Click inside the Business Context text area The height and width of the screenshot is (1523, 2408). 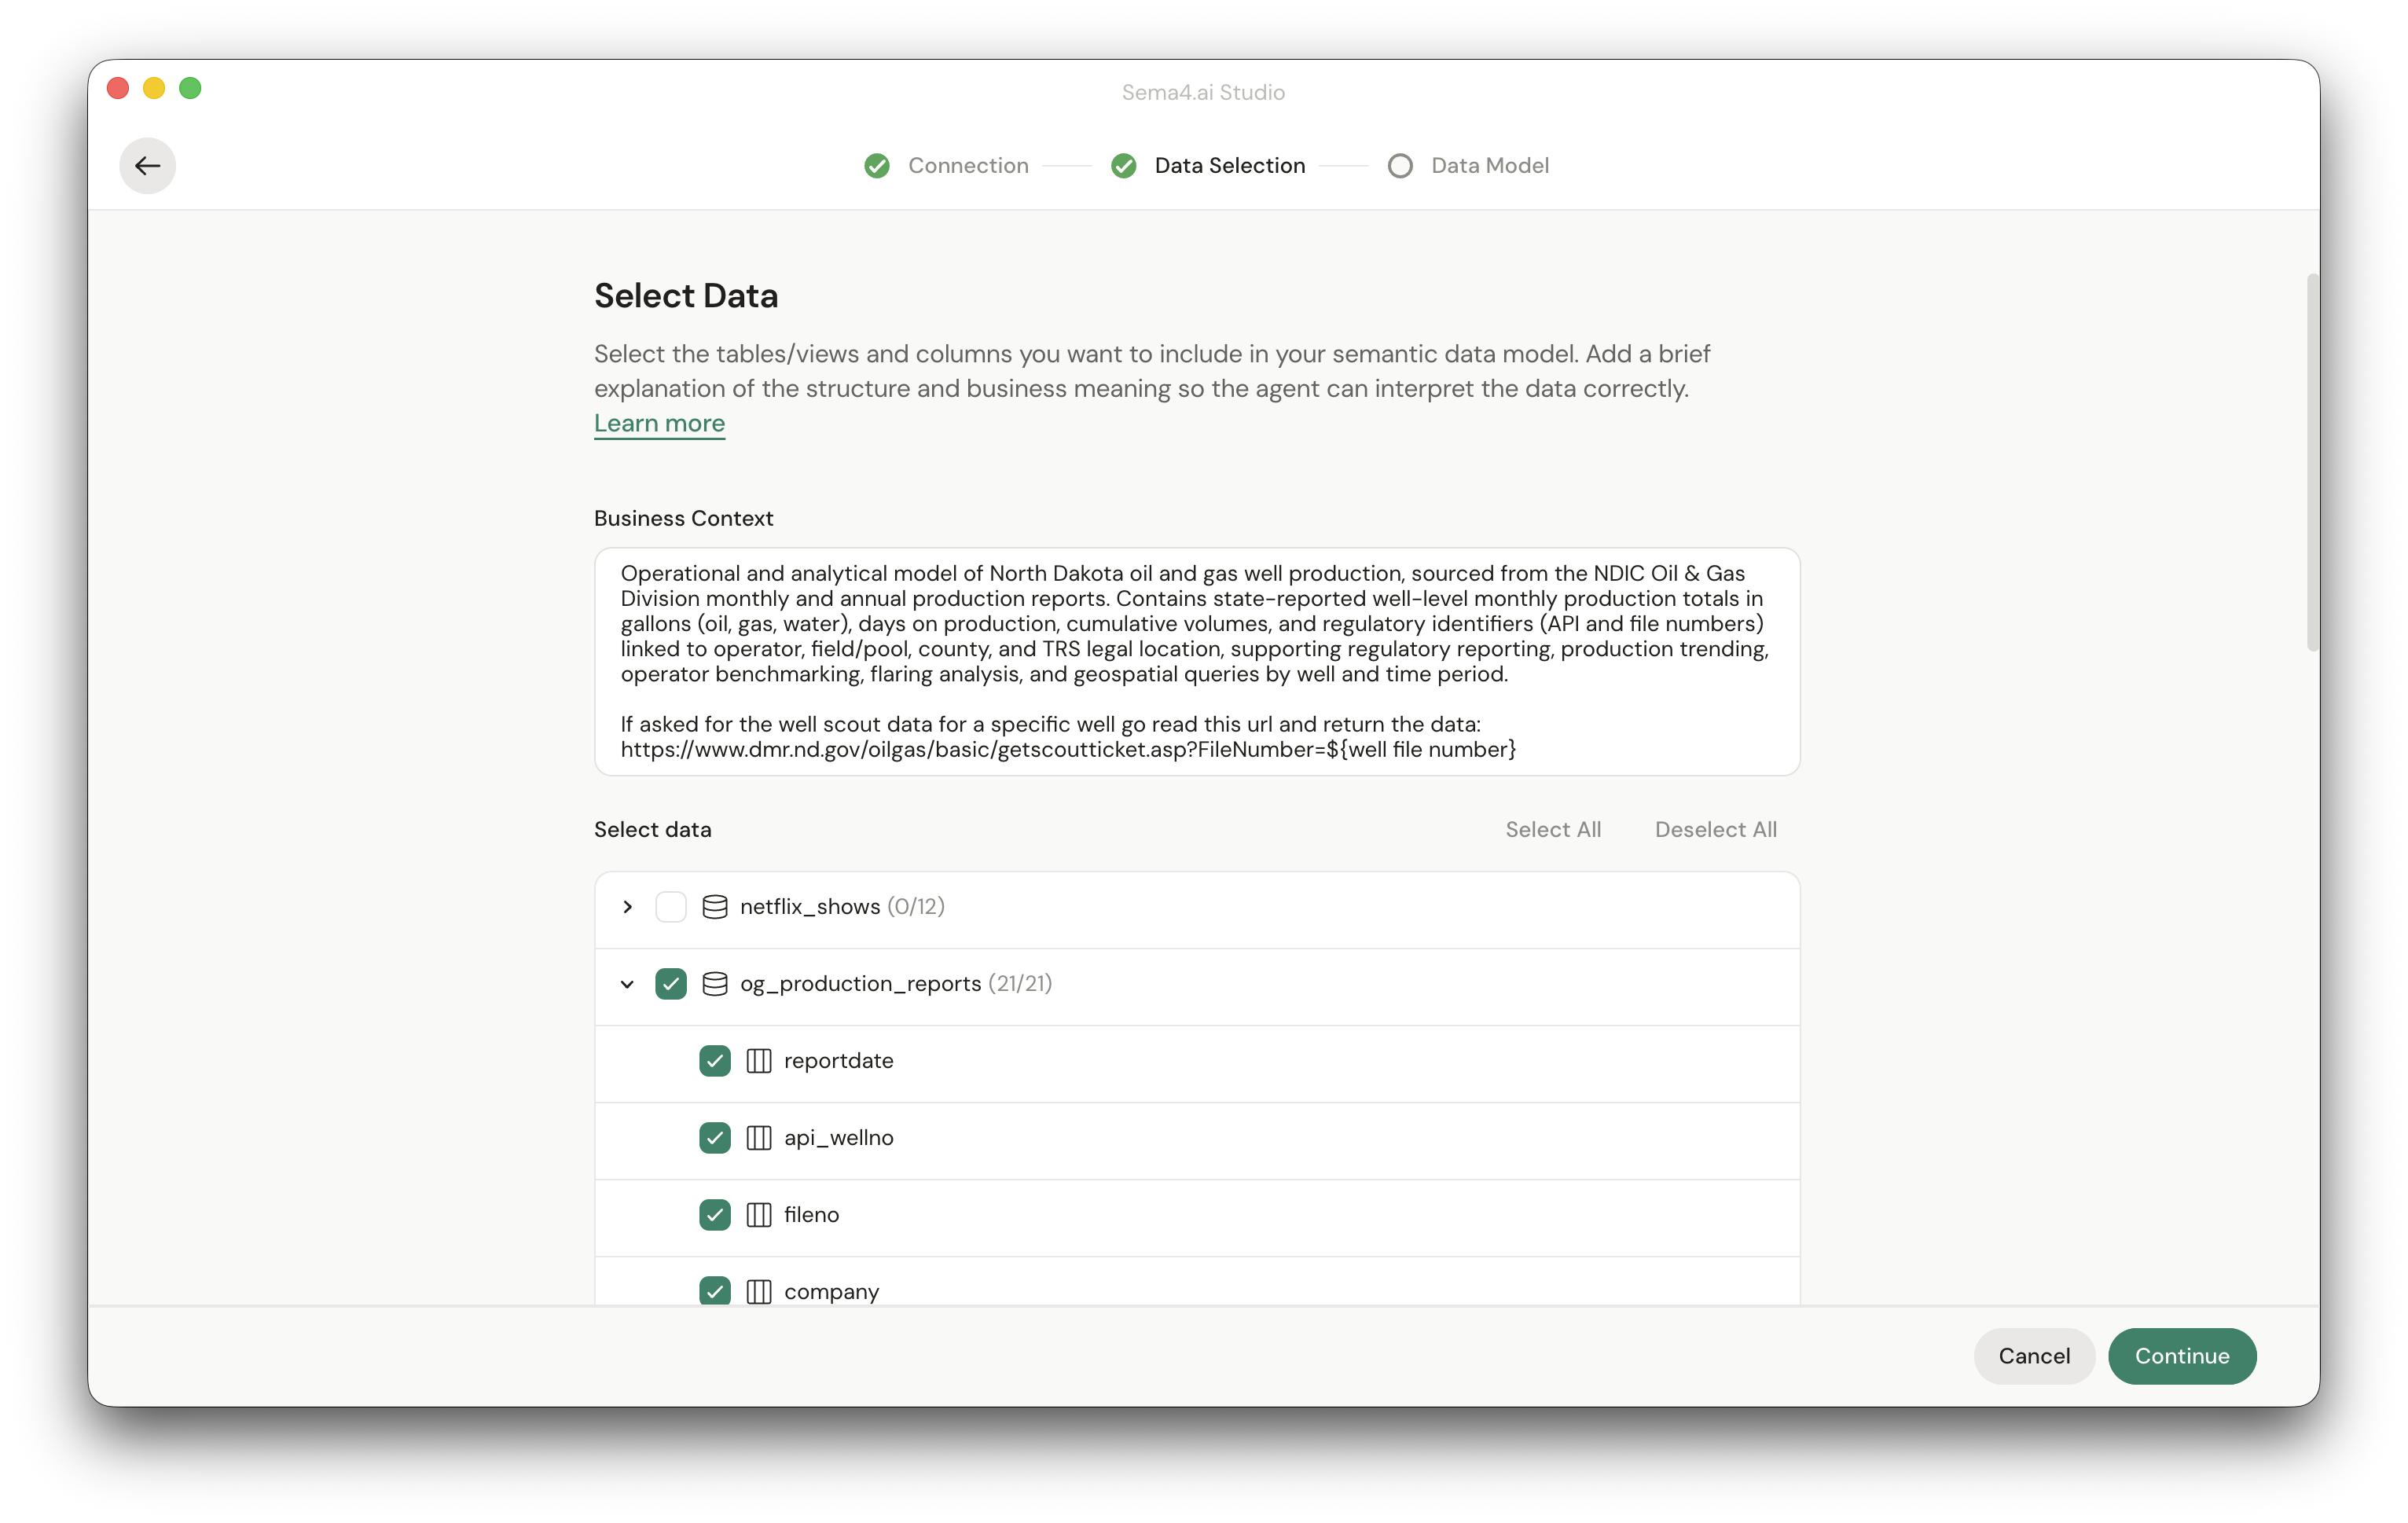[x=1196, y=661]
